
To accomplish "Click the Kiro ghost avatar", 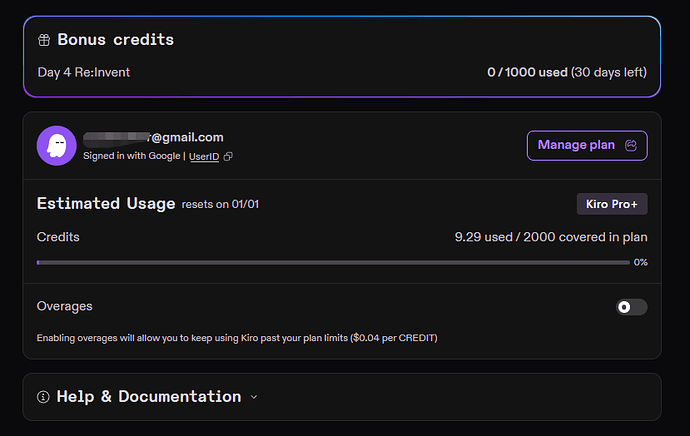I will [x=56, y=146].
